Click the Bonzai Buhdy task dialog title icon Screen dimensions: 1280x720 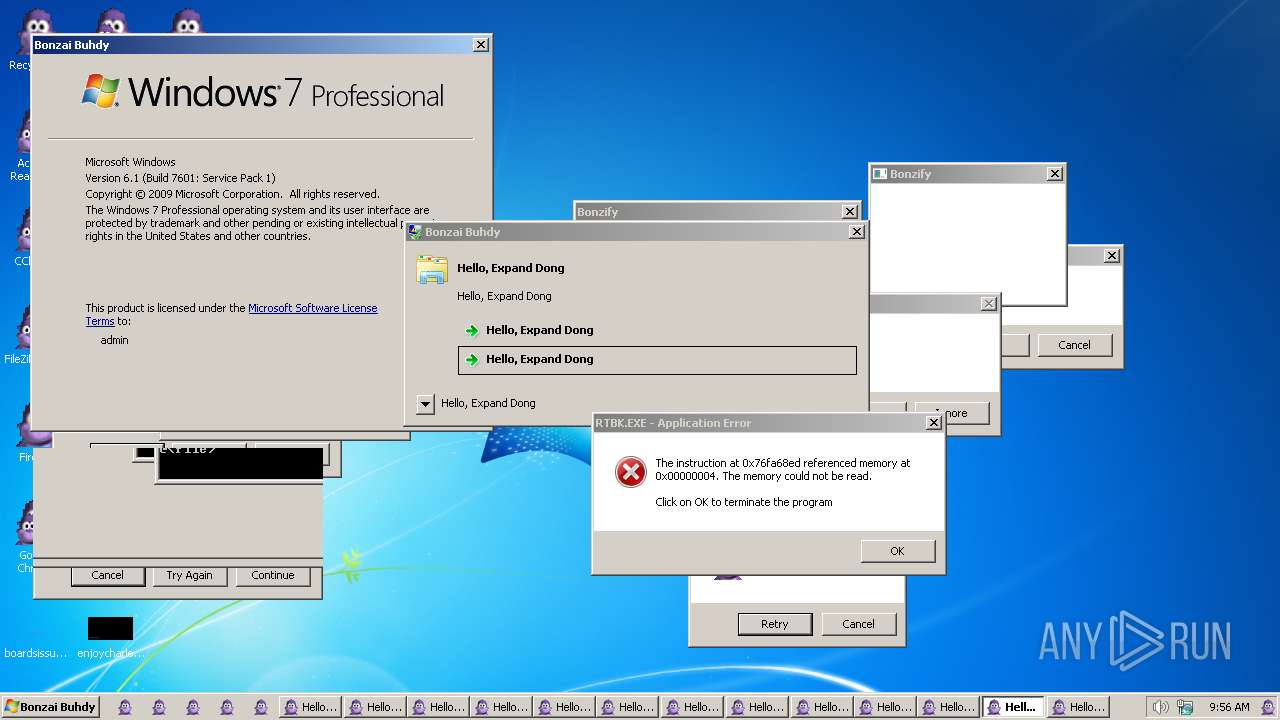pos(415,232)
